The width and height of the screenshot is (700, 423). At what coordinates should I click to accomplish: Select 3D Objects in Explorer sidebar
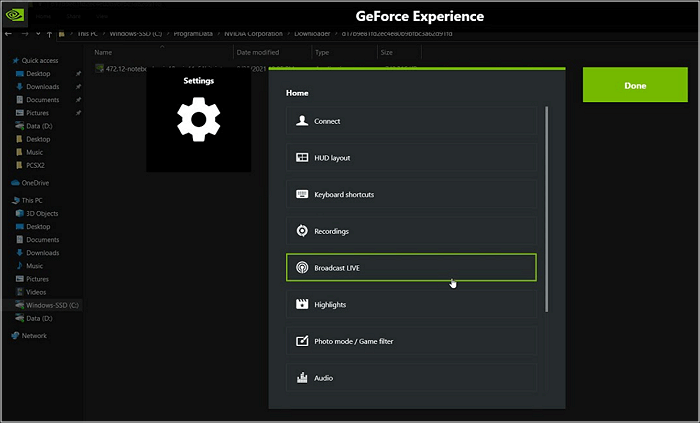click(42, 213)
